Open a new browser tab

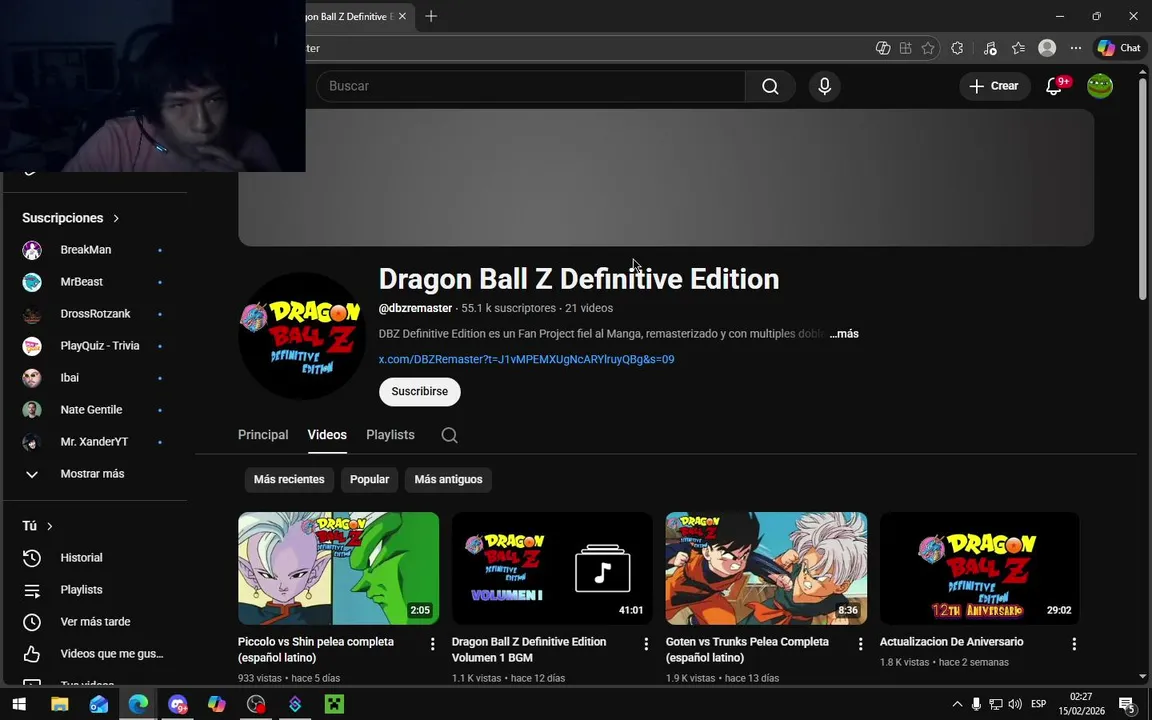pyautogui.click(x=431, y=16)
